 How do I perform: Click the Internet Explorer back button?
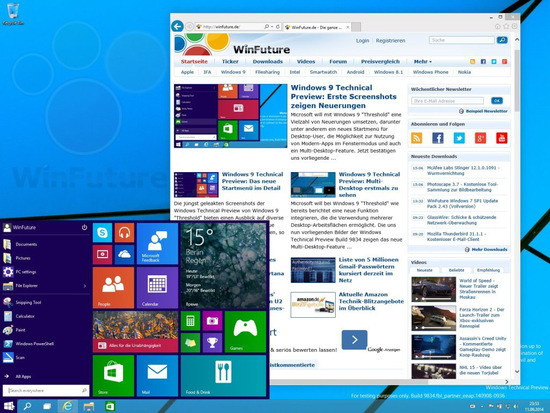pyautogui.click(x=177, y=26)
